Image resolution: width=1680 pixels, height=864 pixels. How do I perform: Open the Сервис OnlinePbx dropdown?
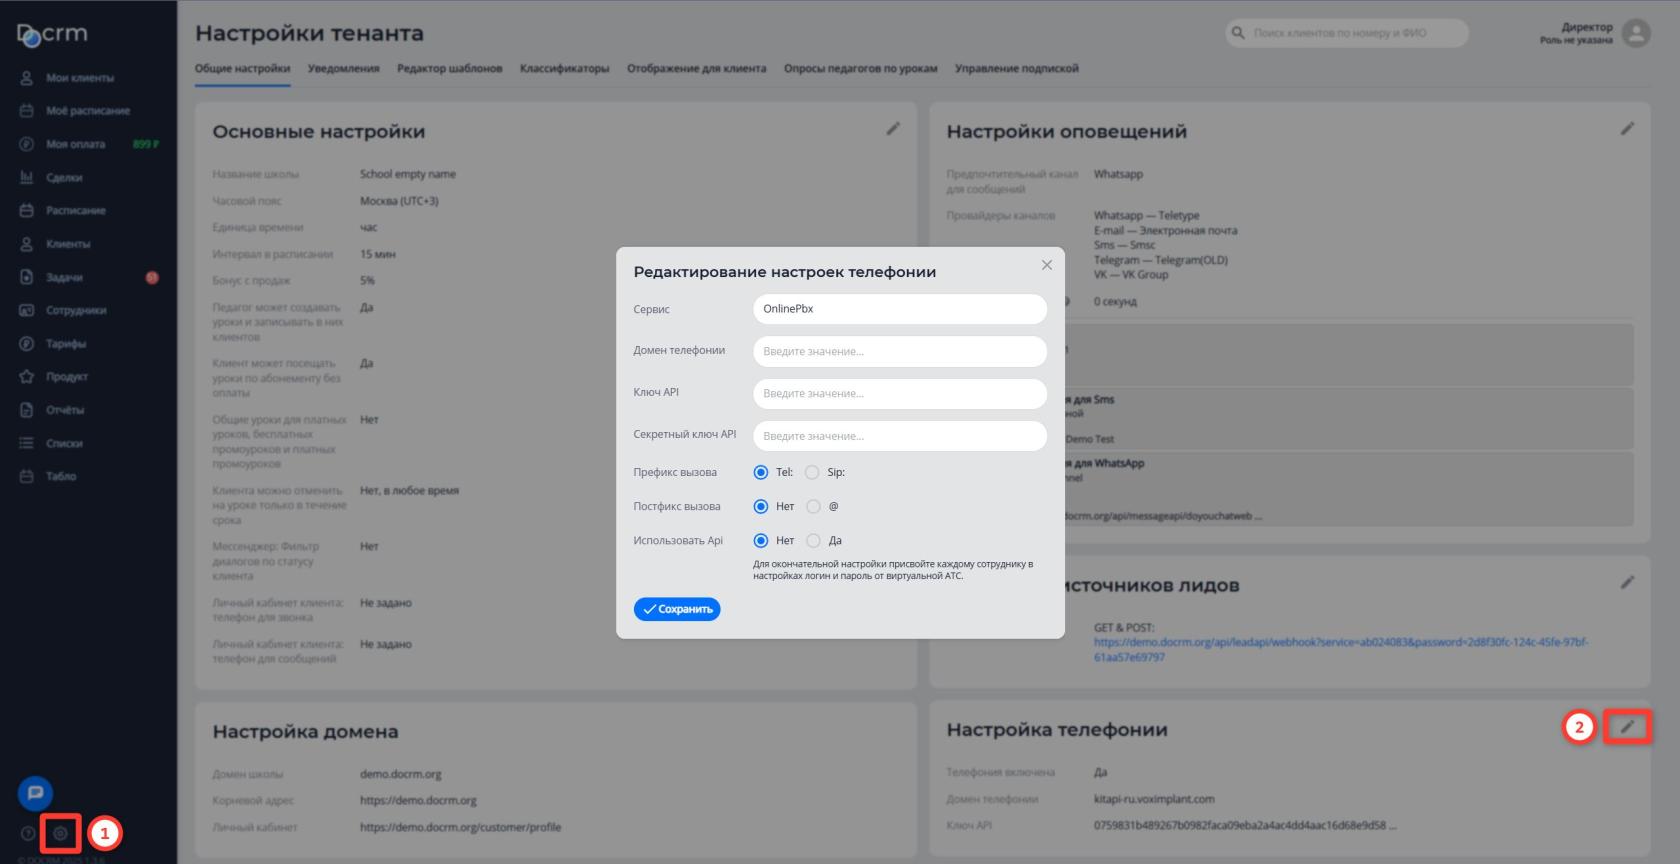(x=899, y=309)
